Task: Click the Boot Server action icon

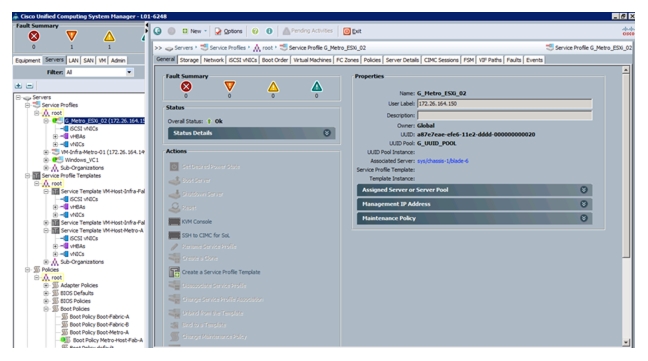Action: click(x=174, y=180)
